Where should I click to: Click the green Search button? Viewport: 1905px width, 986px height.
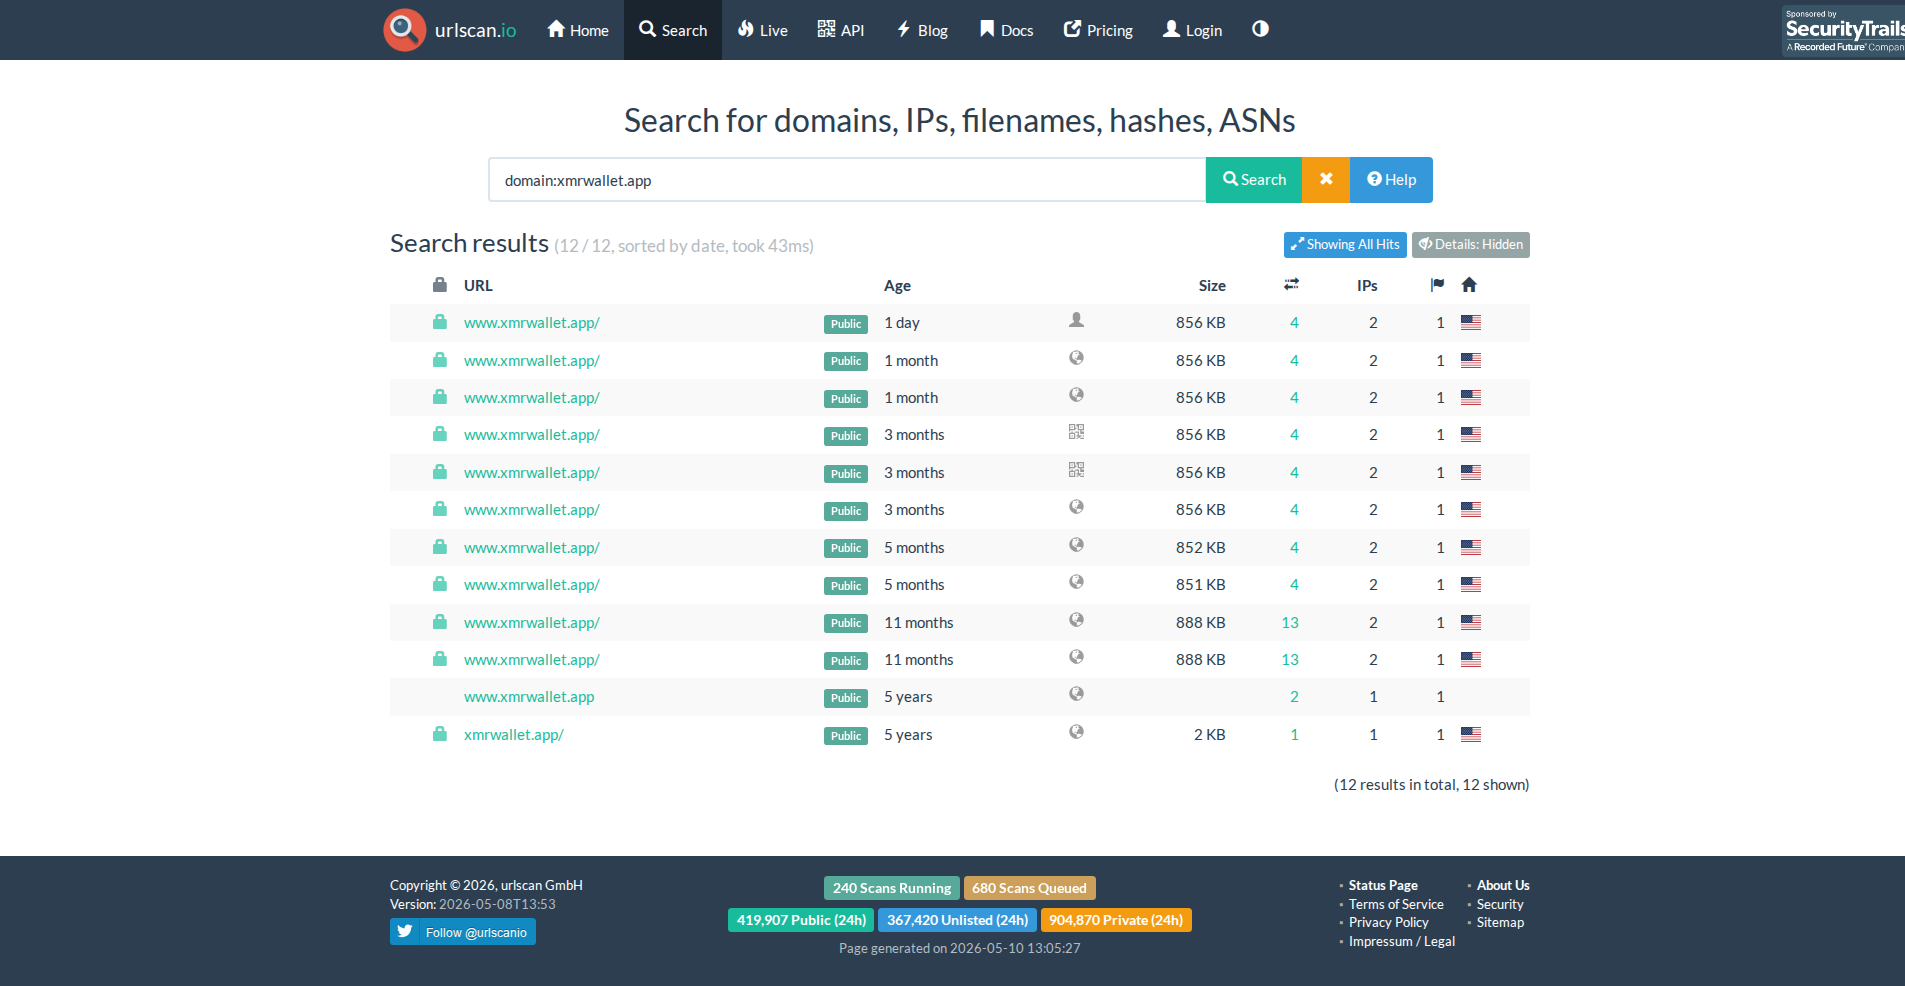pyautogui.click(x=1254, y=180)
